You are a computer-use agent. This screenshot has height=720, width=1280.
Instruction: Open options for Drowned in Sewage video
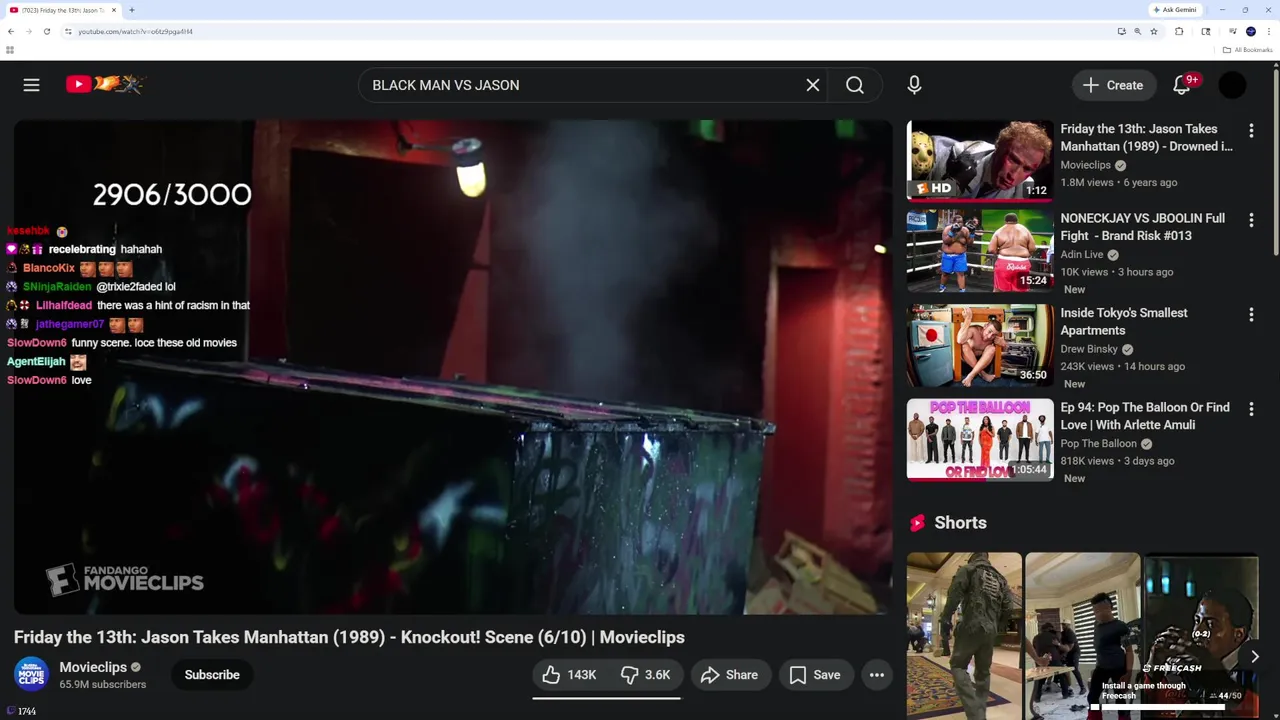pos(1251,130)
